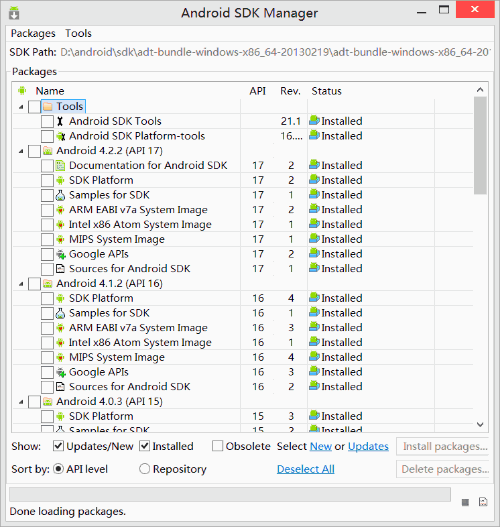Click the SDK Path text field
The image size is (500, 527).
pyautogui.click(x=276, y=52)
